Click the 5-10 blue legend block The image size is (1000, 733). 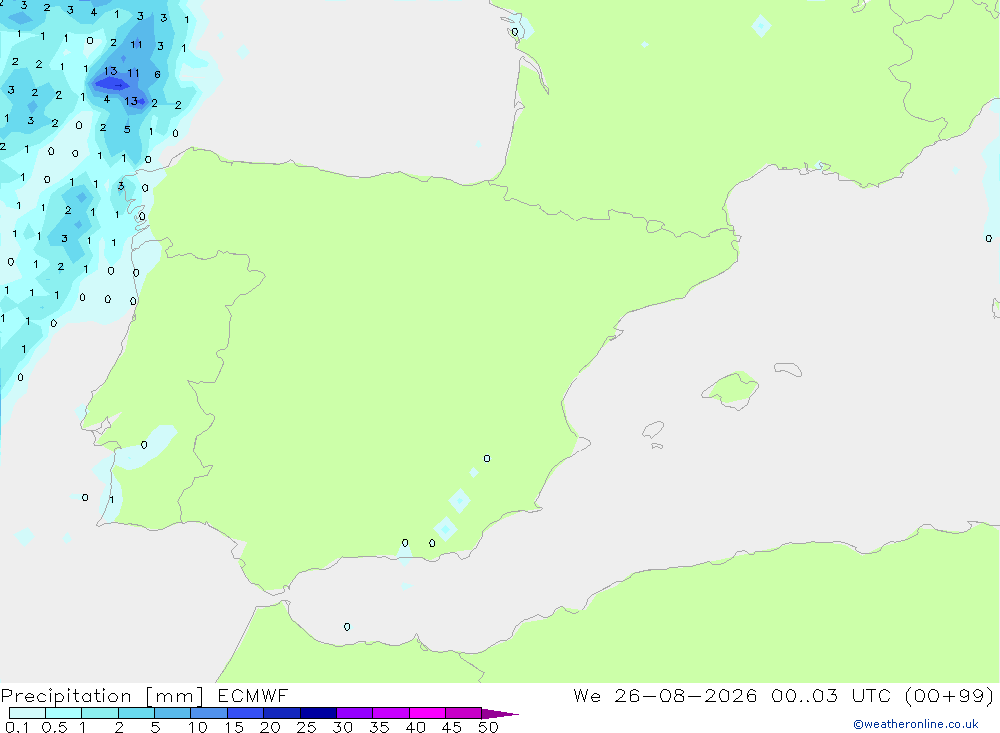pyautogui.click(x=173, y=713)
